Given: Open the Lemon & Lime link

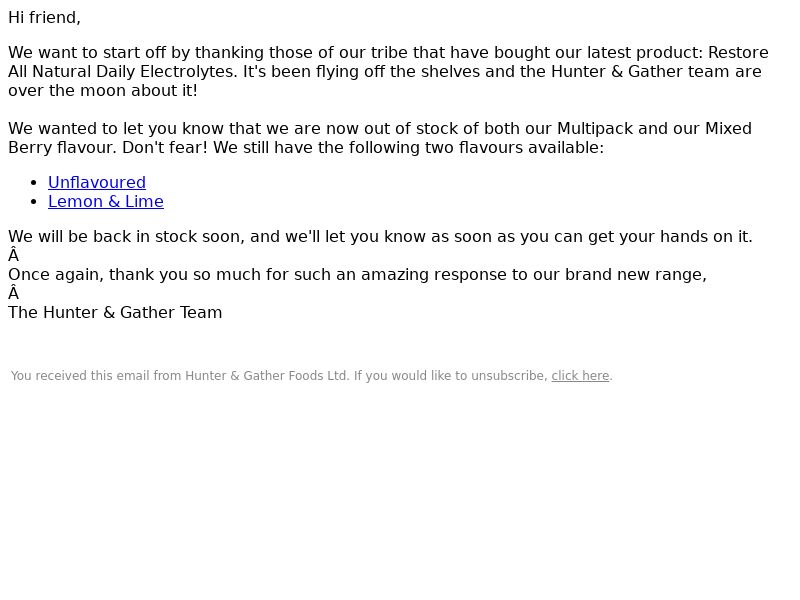Looking at the screenshot, I should (106, 201).
